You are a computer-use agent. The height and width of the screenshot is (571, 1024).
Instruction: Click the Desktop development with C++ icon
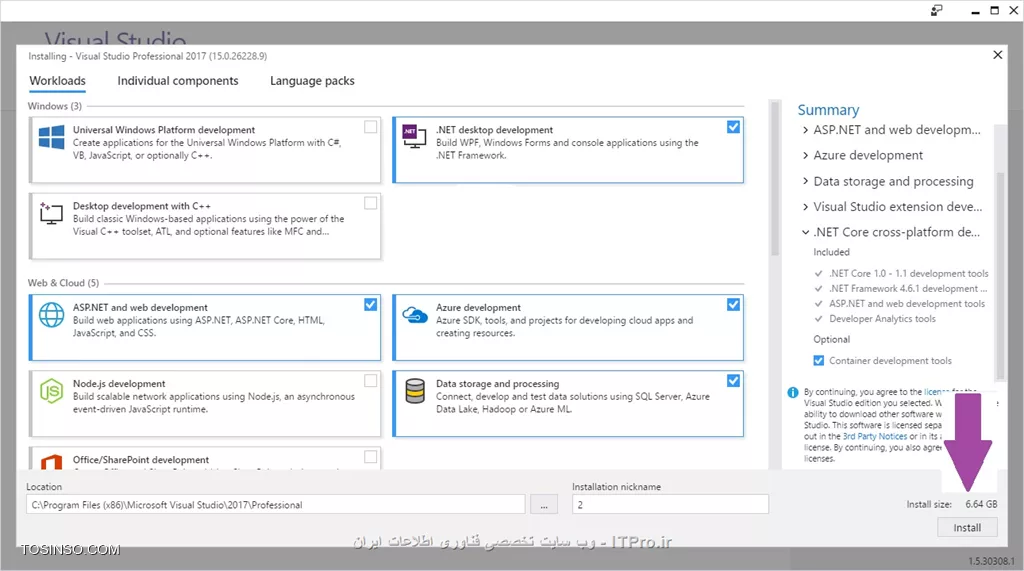point(51,213)
